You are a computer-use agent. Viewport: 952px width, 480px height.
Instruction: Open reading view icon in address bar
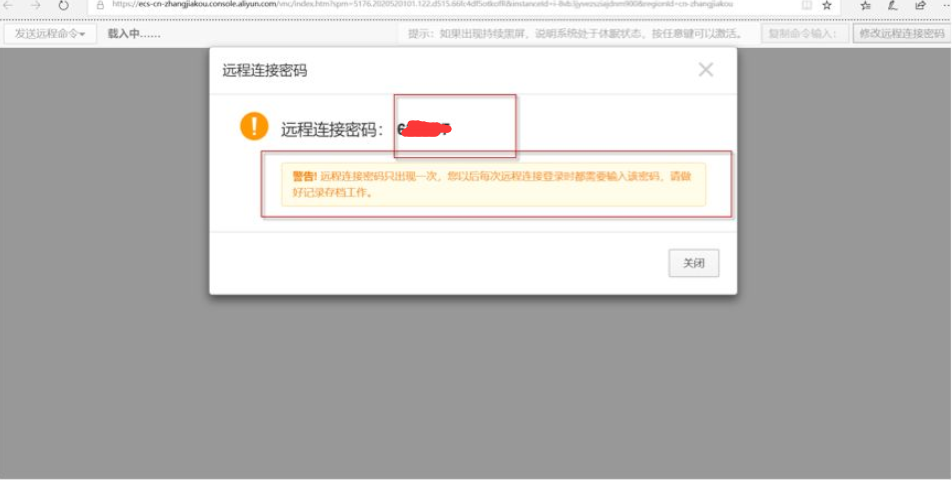click(x=806, y=5)
